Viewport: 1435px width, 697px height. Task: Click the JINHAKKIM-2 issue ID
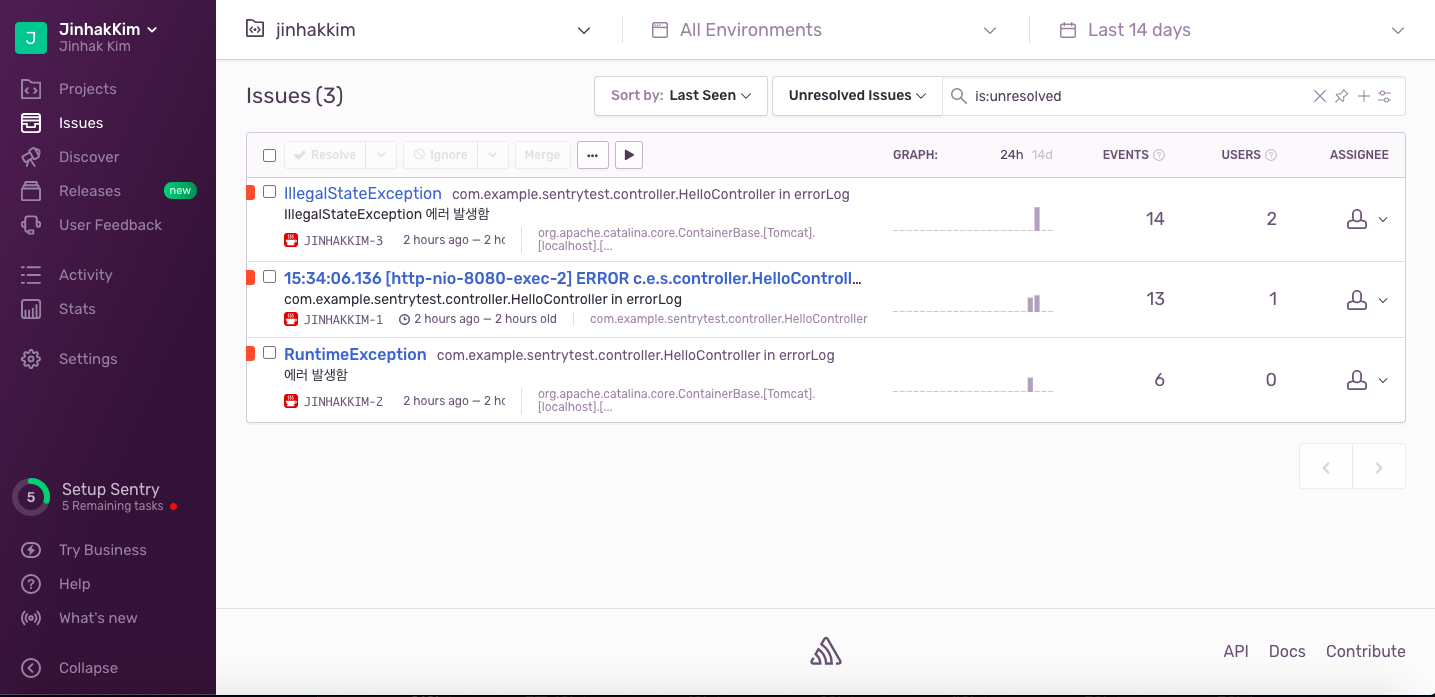(343, 401)
